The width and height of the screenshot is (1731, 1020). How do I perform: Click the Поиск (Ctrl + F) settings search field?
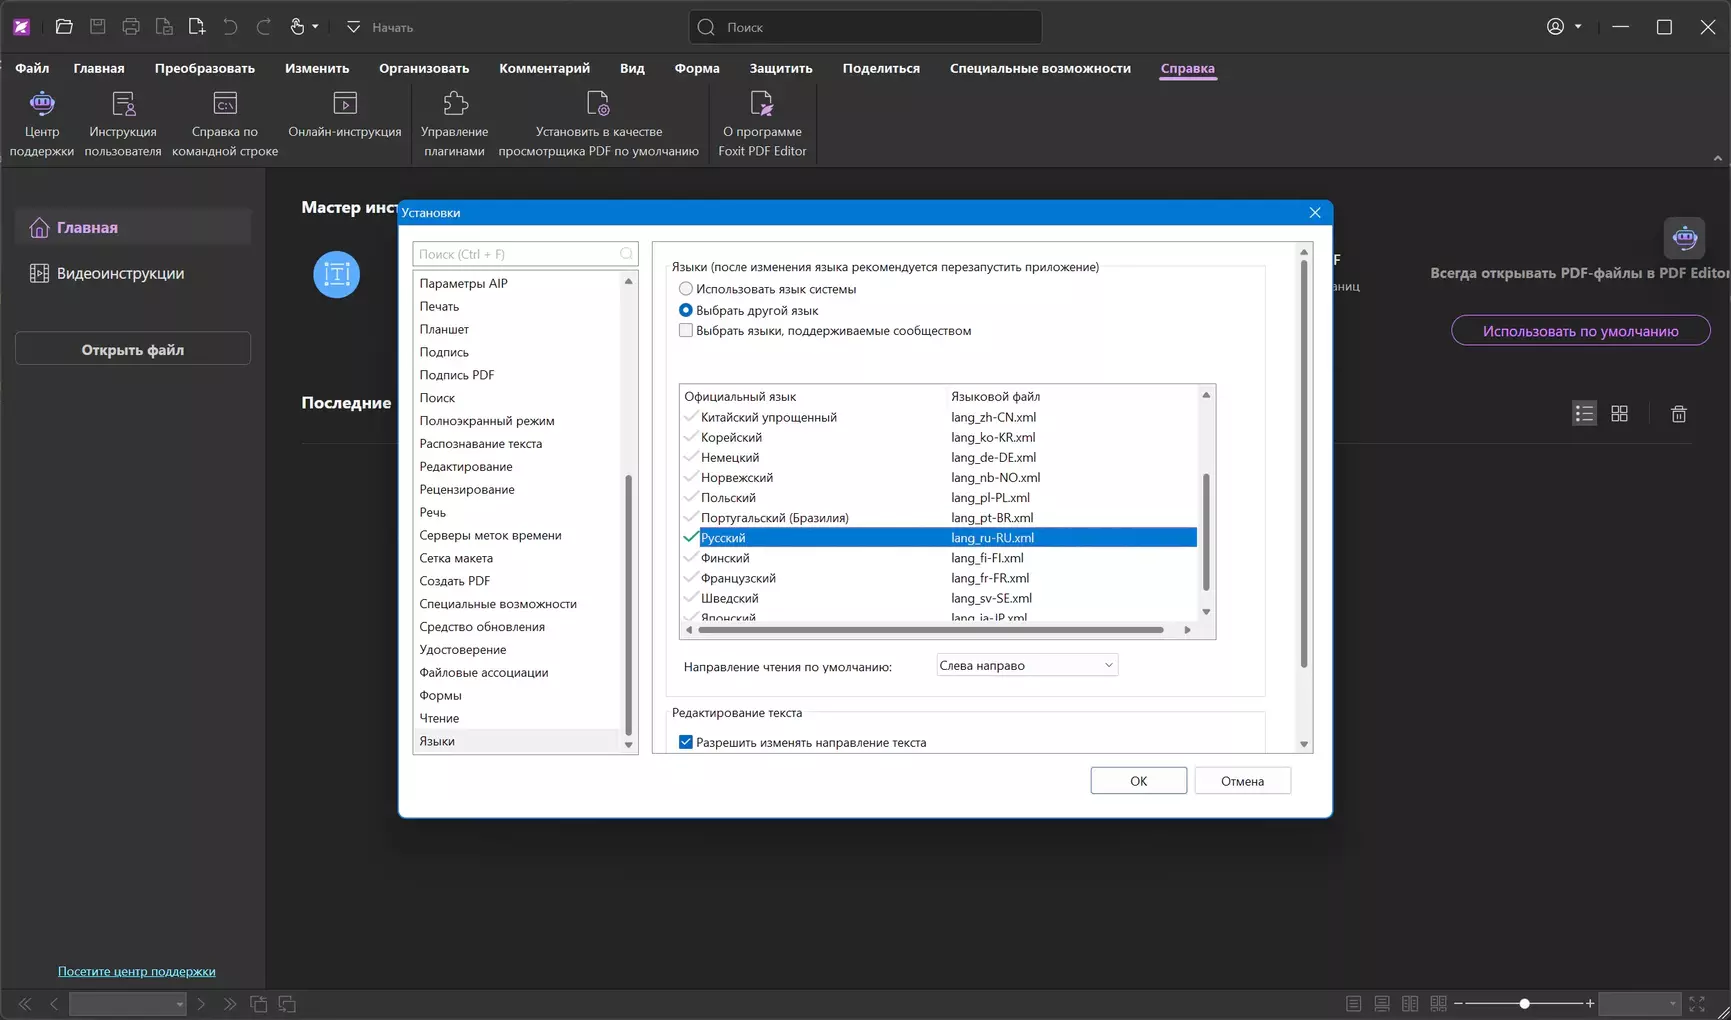pos(516,254)
